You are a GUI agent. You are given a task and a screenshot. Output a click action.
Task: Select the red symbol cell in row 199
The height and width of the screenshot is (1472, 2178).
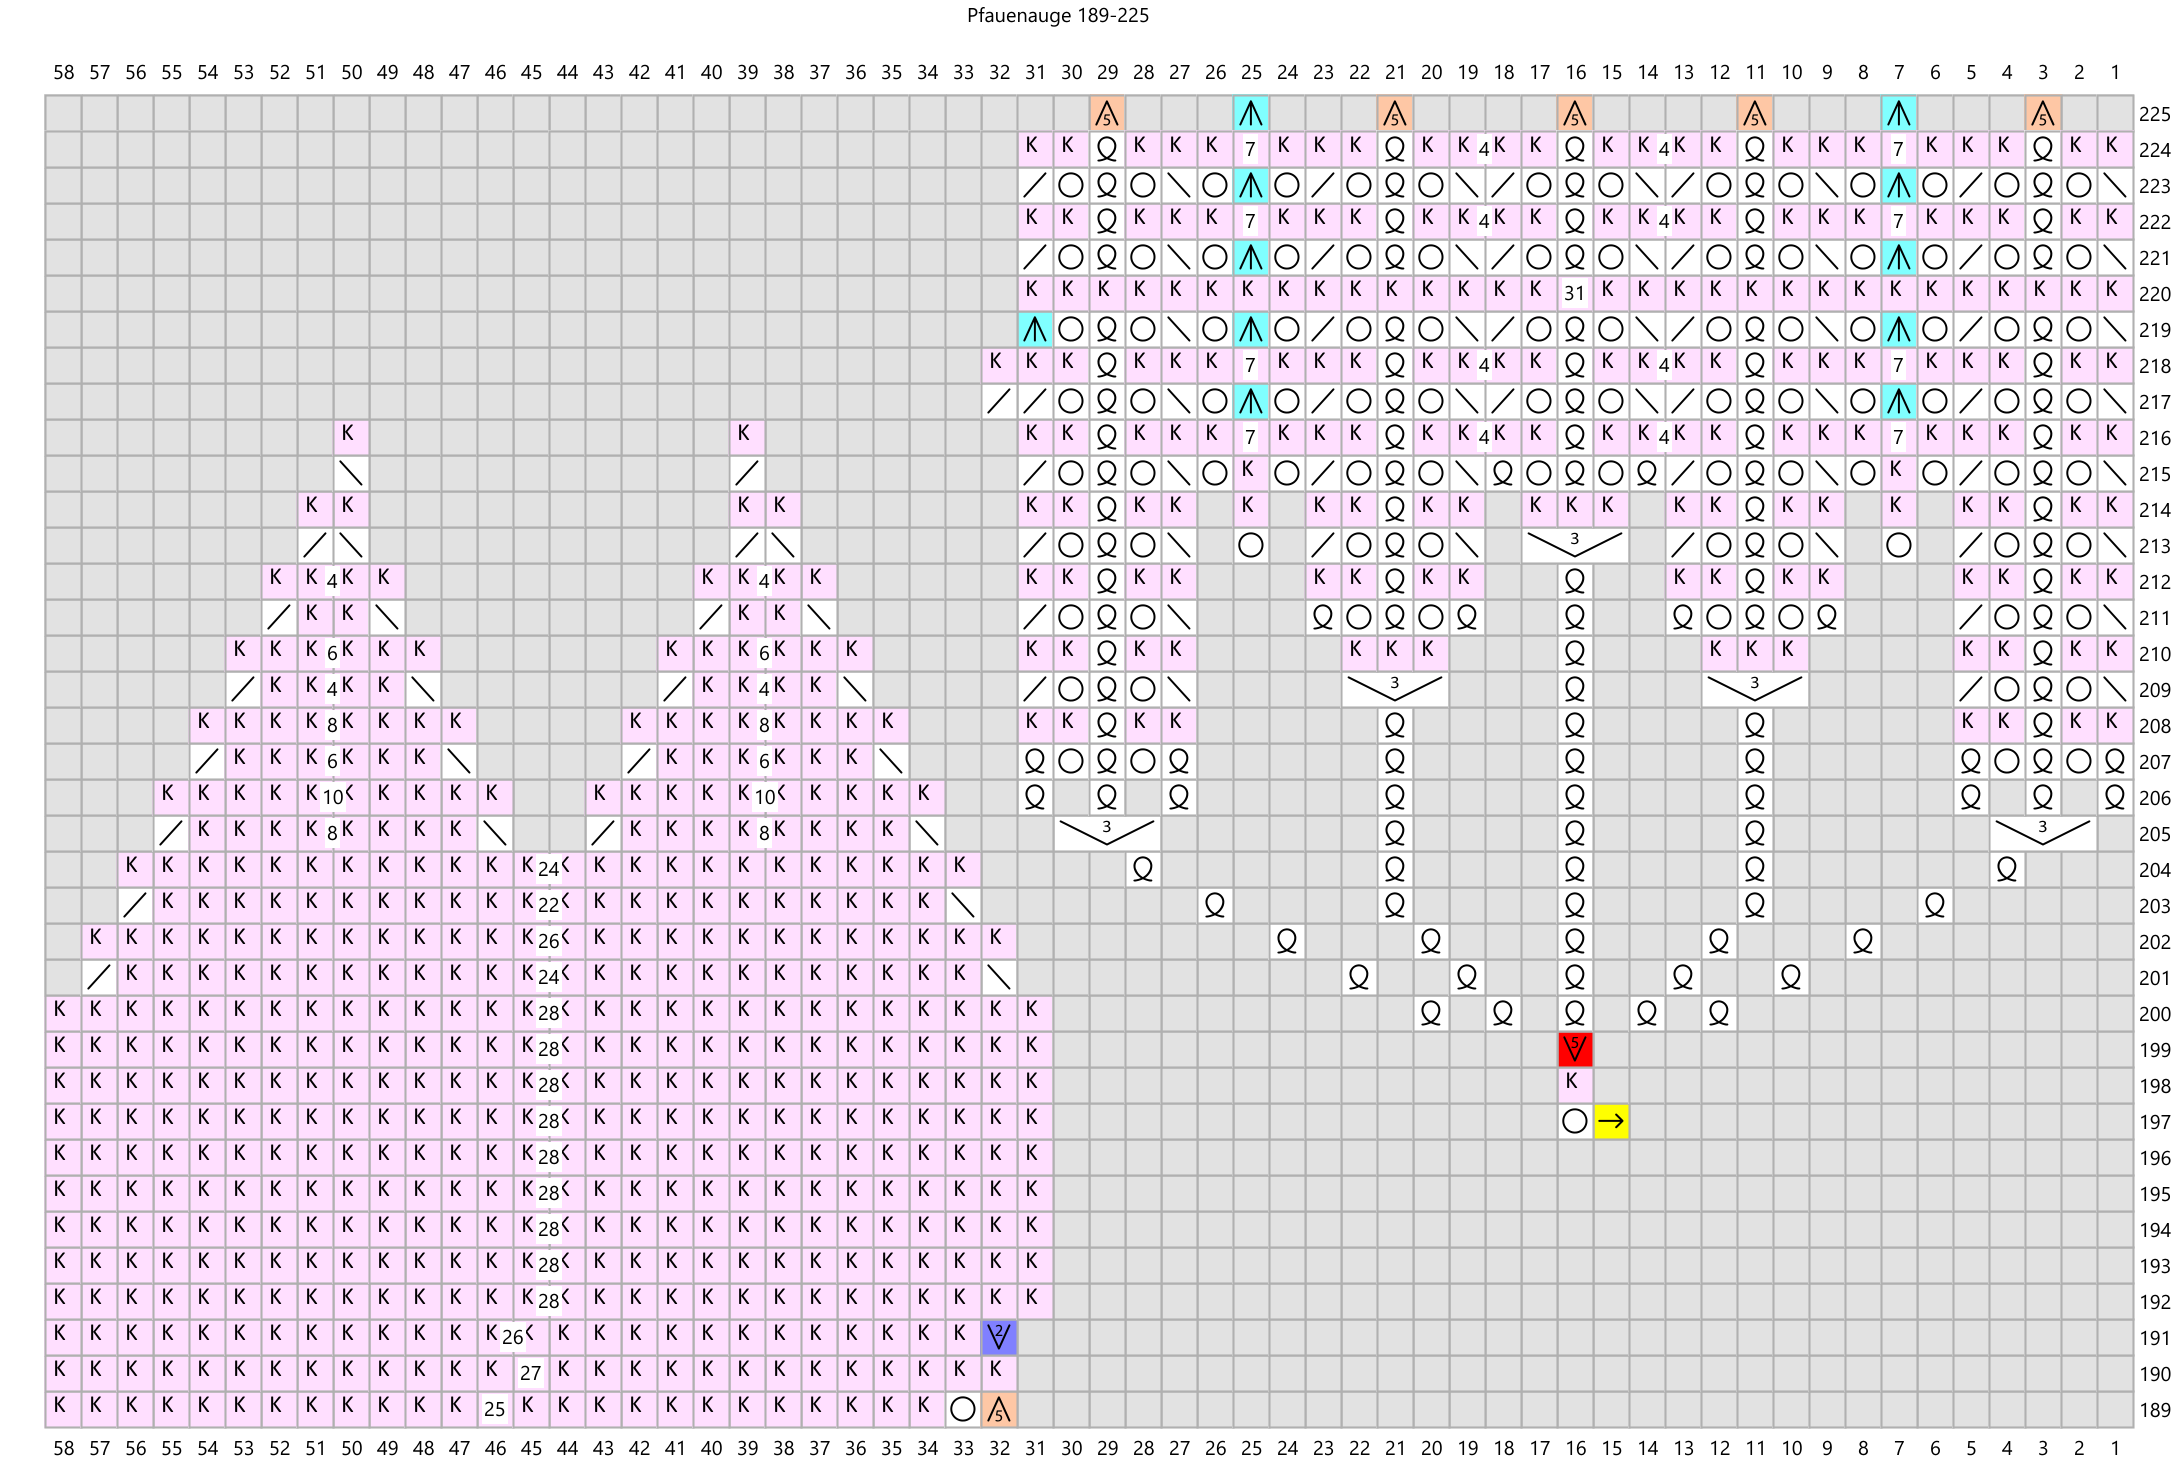tap(1575, 1050)
